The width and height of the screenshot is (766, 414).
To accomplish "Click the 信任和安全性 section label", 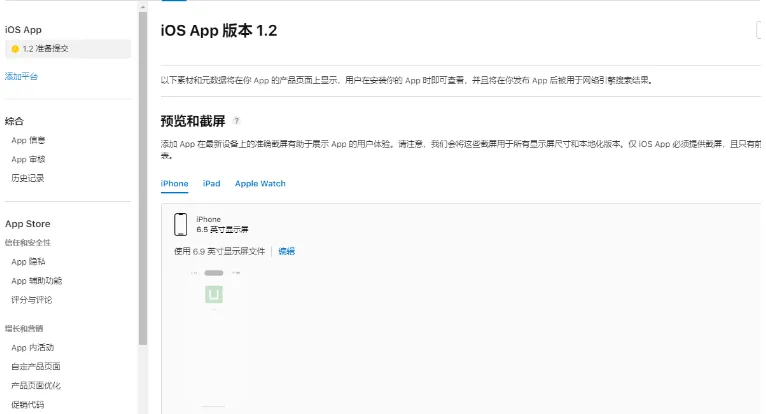I will coord(28,242).
